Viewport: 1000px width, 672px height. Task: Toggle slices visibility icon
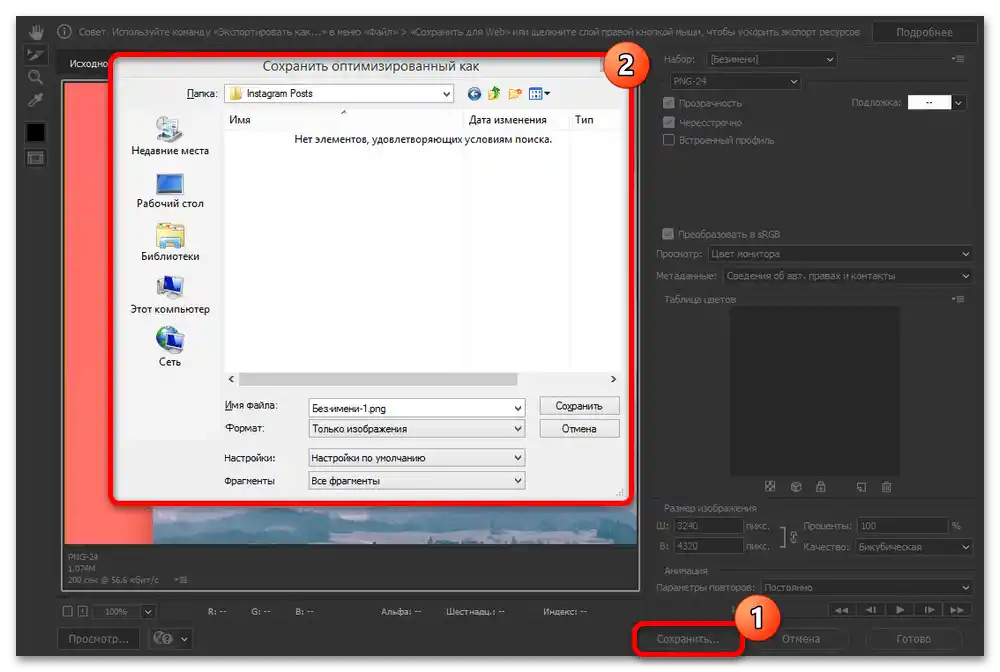pos(36,157)
